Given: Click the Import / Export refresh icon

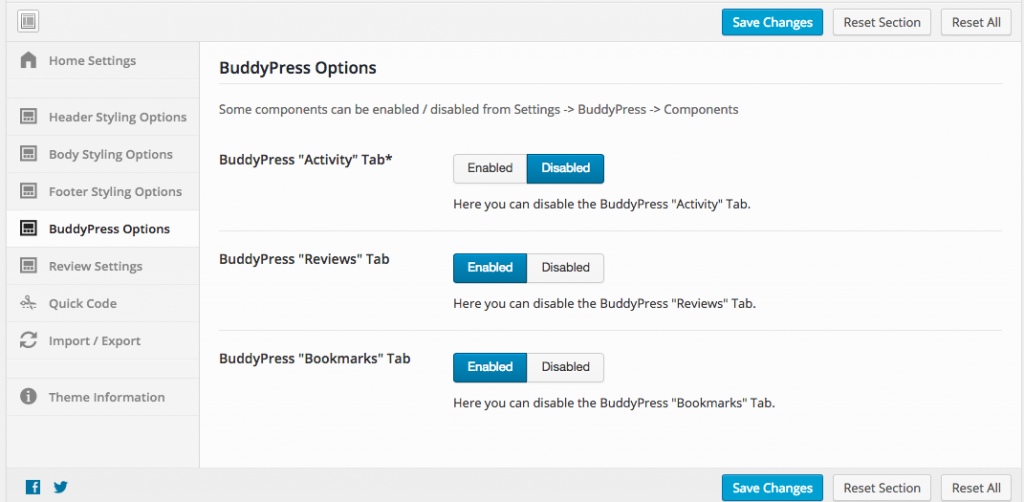Looking at the screenshot, I should tap(28, 340).
